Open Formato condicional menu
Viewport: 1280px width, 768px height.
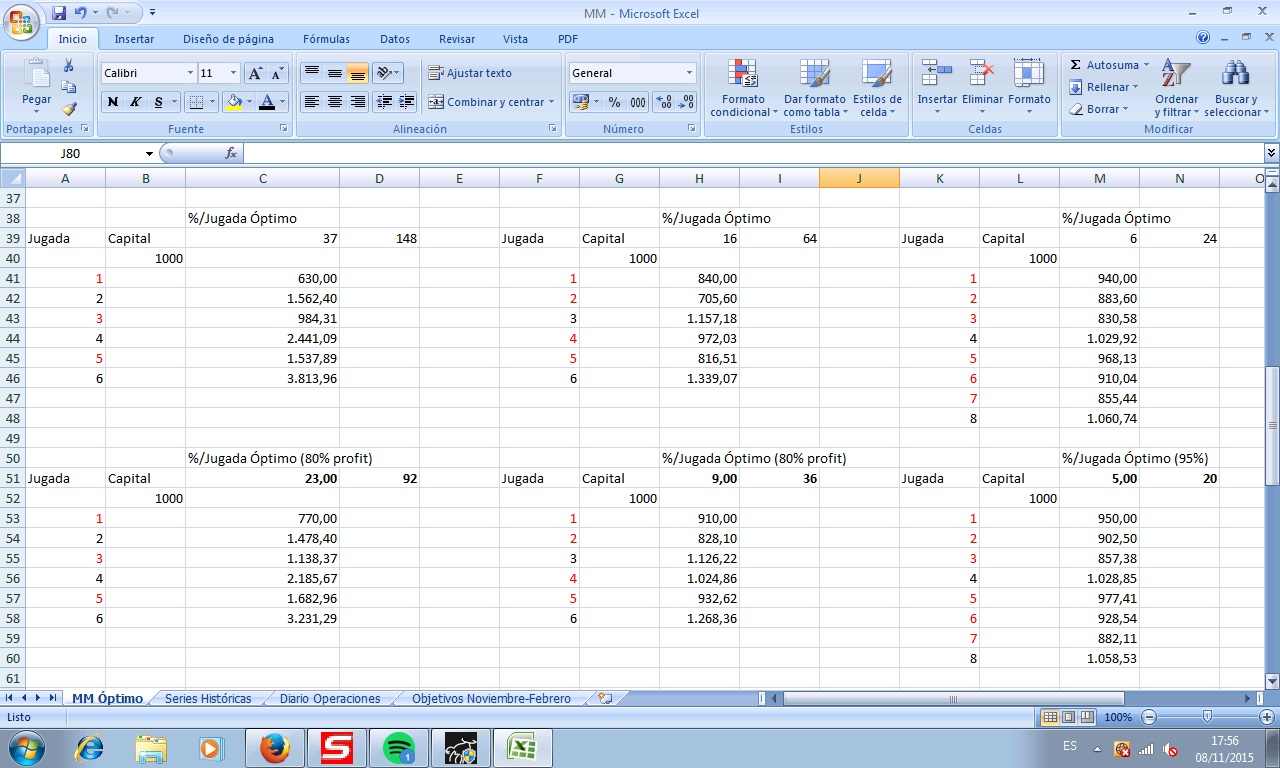pyautogui.click(x=740, y=88)
